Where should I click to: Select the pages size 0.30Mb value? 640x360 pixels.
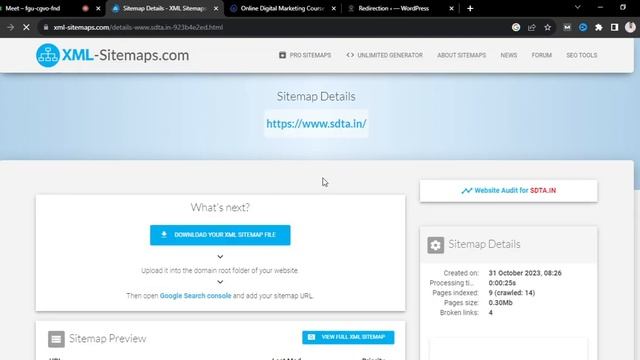(500, 302)
